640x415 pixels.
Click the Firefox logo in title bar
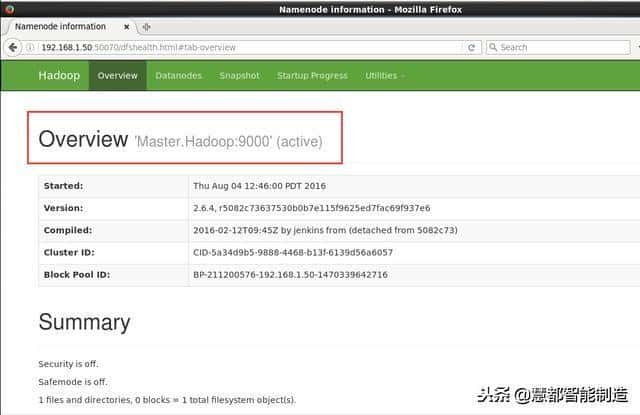[x=9, y=9]
